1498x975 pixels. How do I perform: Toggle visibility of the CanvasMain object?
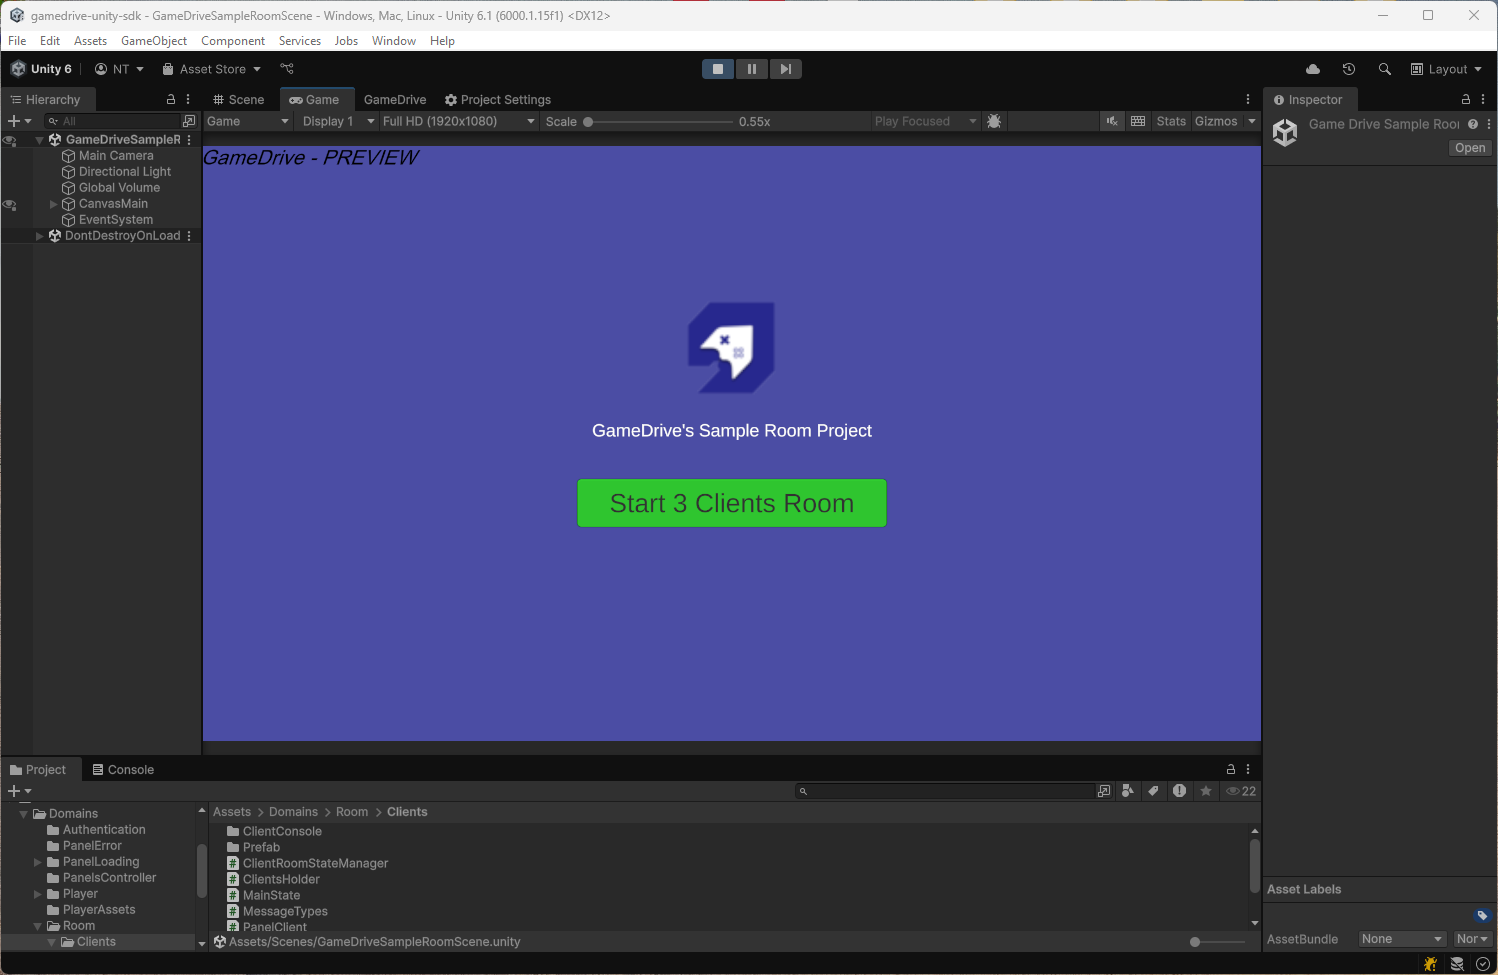tap(10, 204)
